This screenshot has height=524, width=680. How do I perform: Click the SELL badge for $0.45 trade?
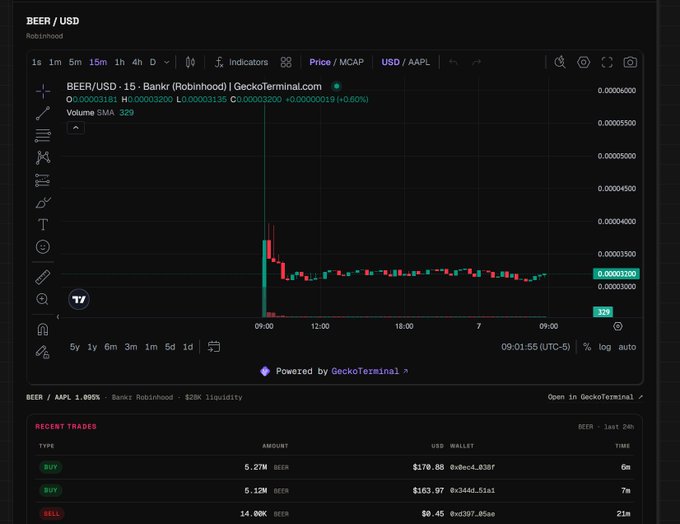coord(52,514)
